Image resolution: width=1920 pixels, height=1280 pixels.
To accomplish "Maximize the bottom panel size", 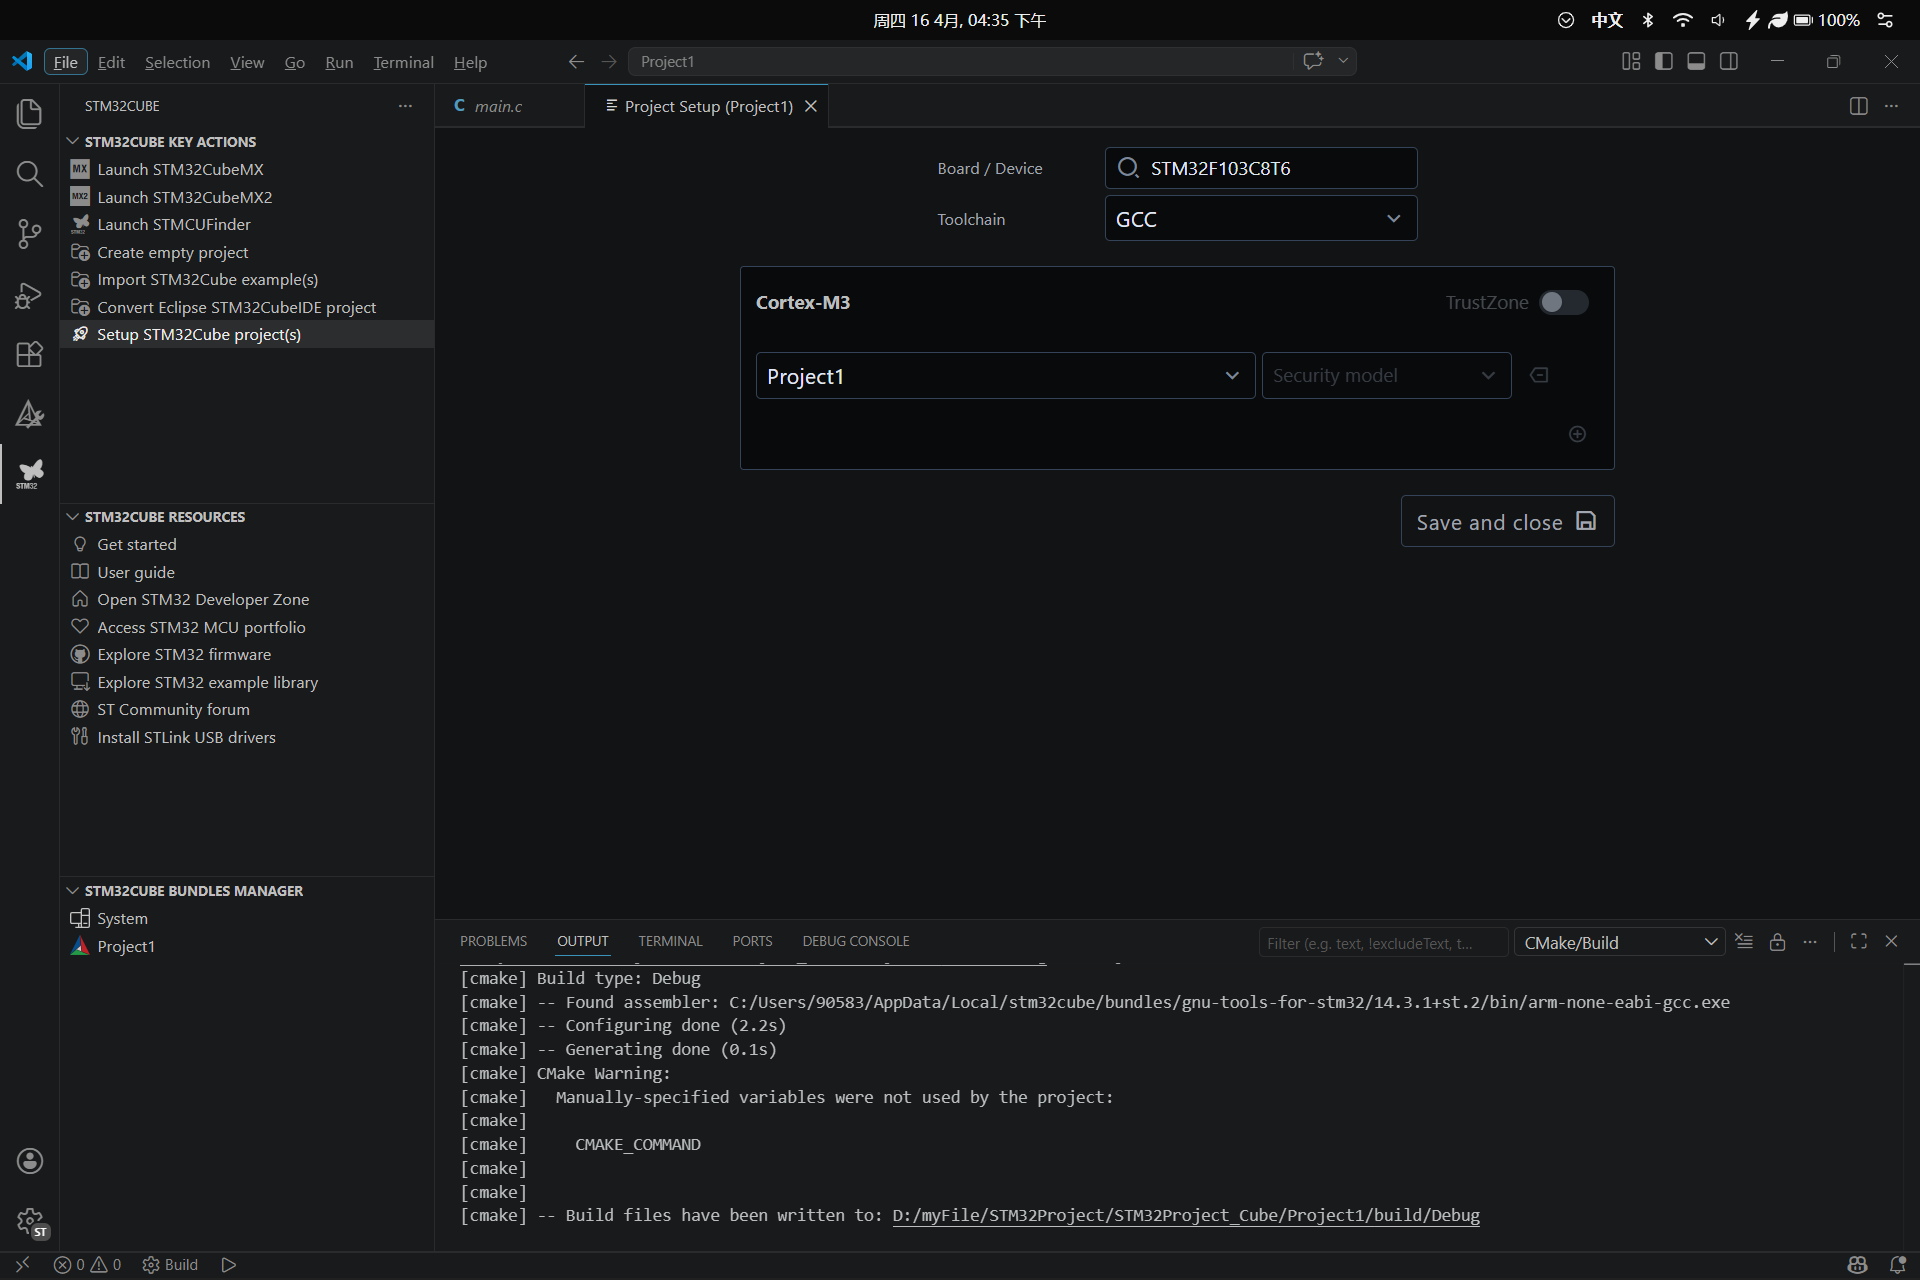I will [1859, 942].
